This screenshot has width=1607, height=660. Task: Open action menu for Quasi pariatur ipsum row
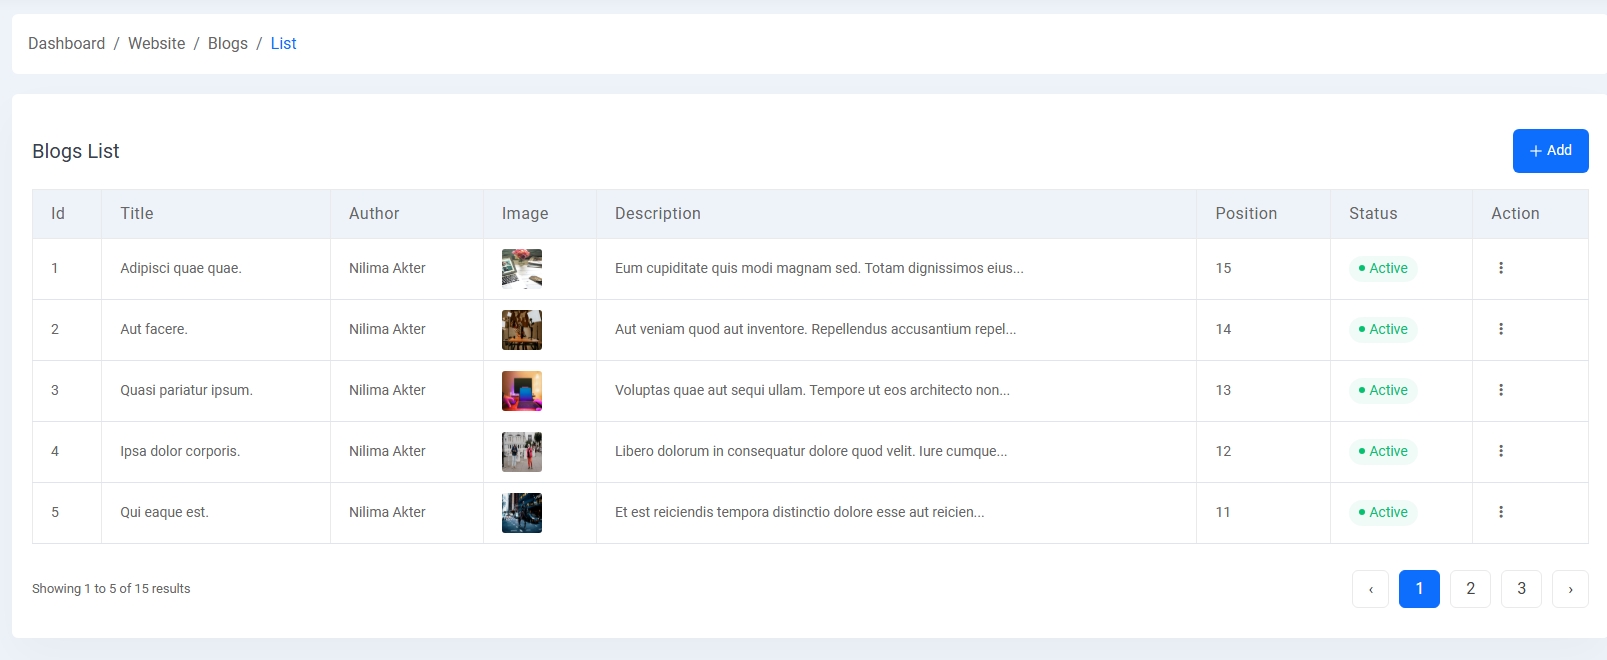point(1501,390)
